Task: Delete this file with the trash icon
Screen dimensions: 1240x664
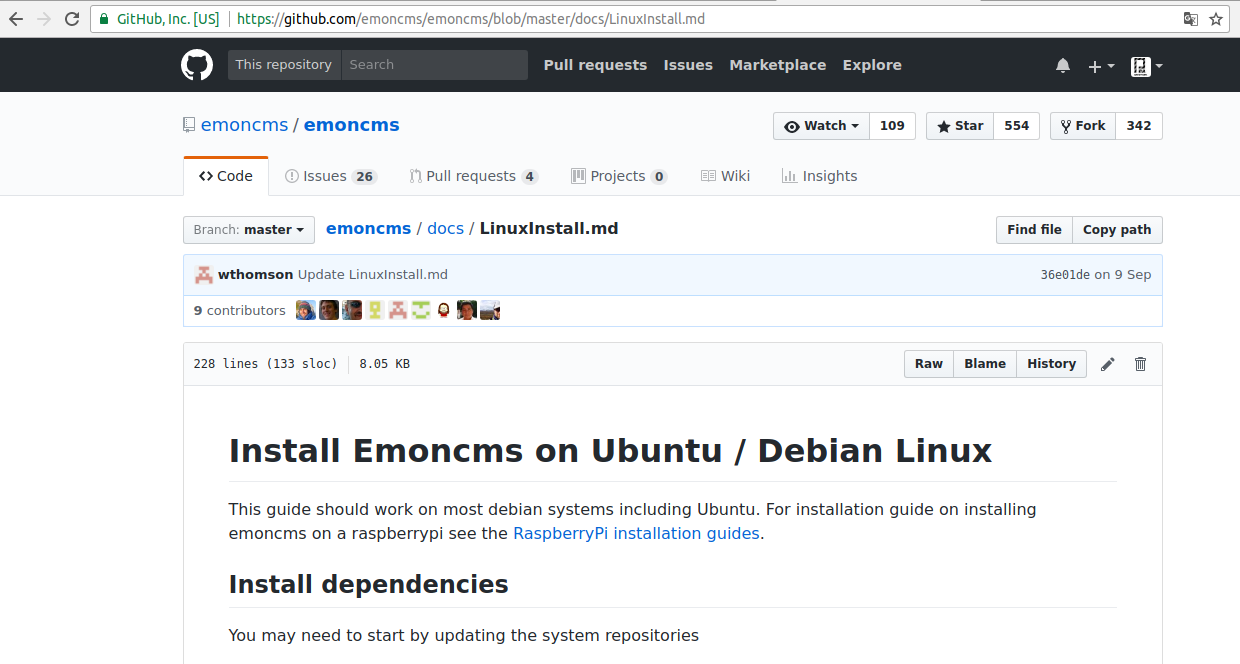Action: [x=1140, y=364]
